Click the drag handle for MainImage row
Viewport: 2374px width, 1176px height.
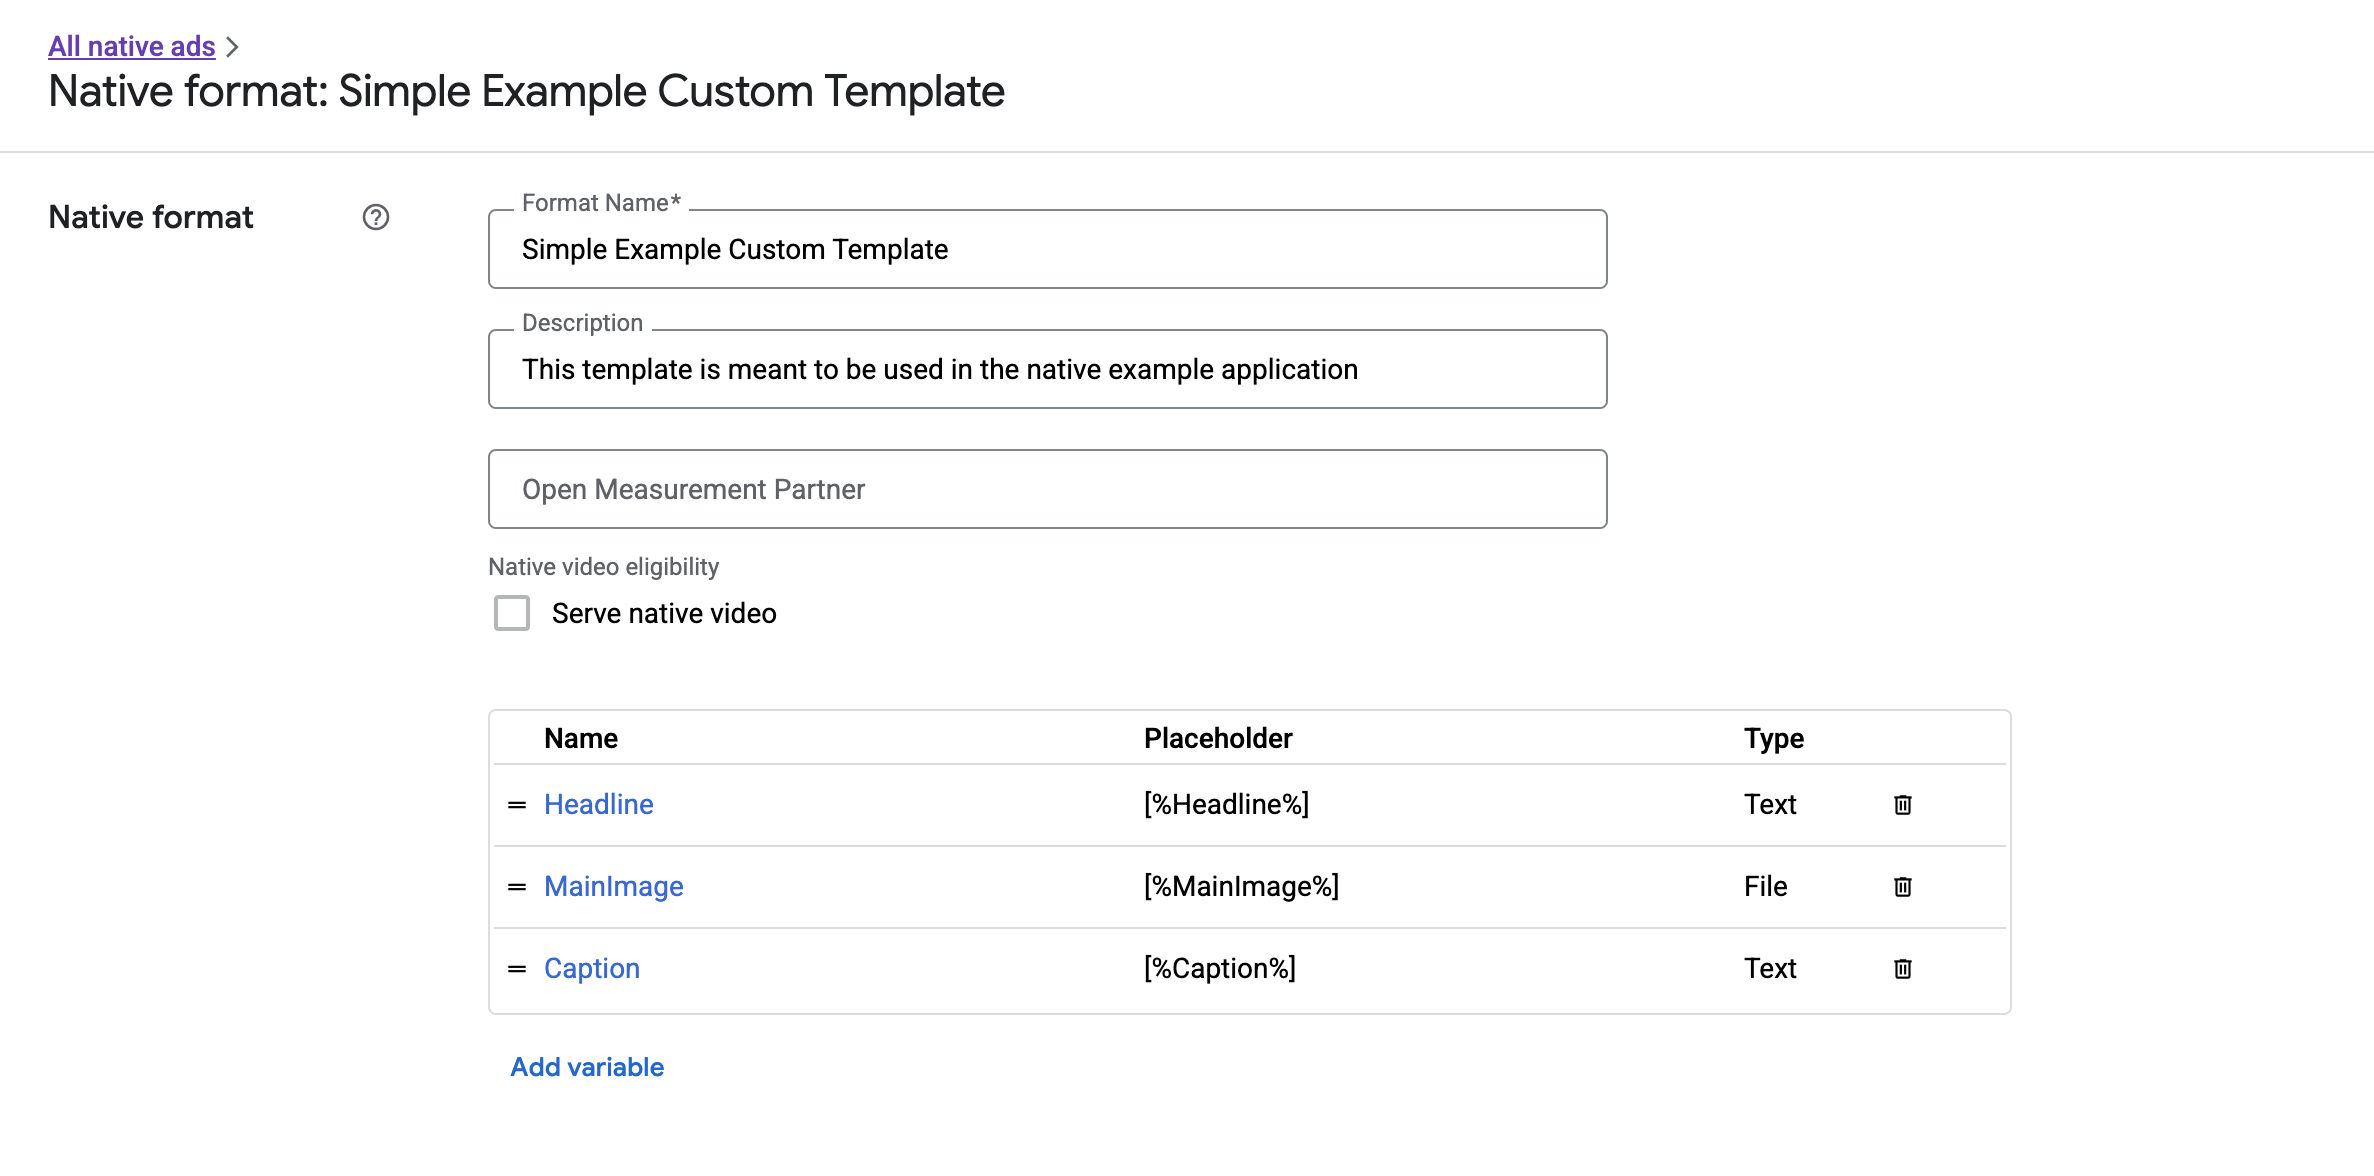click(x=517, y=887)
